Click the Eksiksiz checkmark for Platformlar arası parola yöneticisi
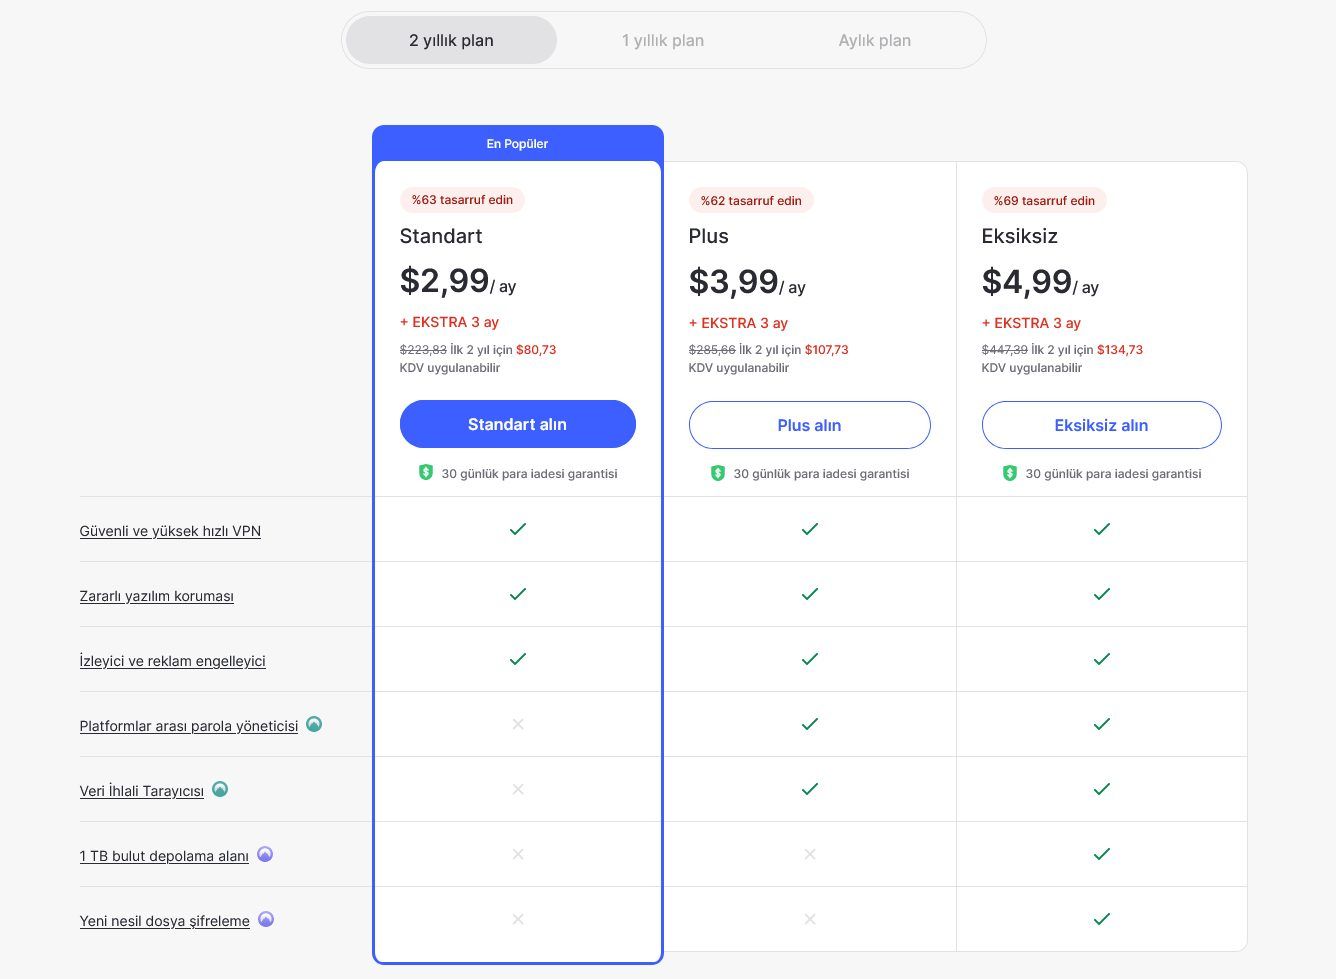 click(x=1102, y=724)
